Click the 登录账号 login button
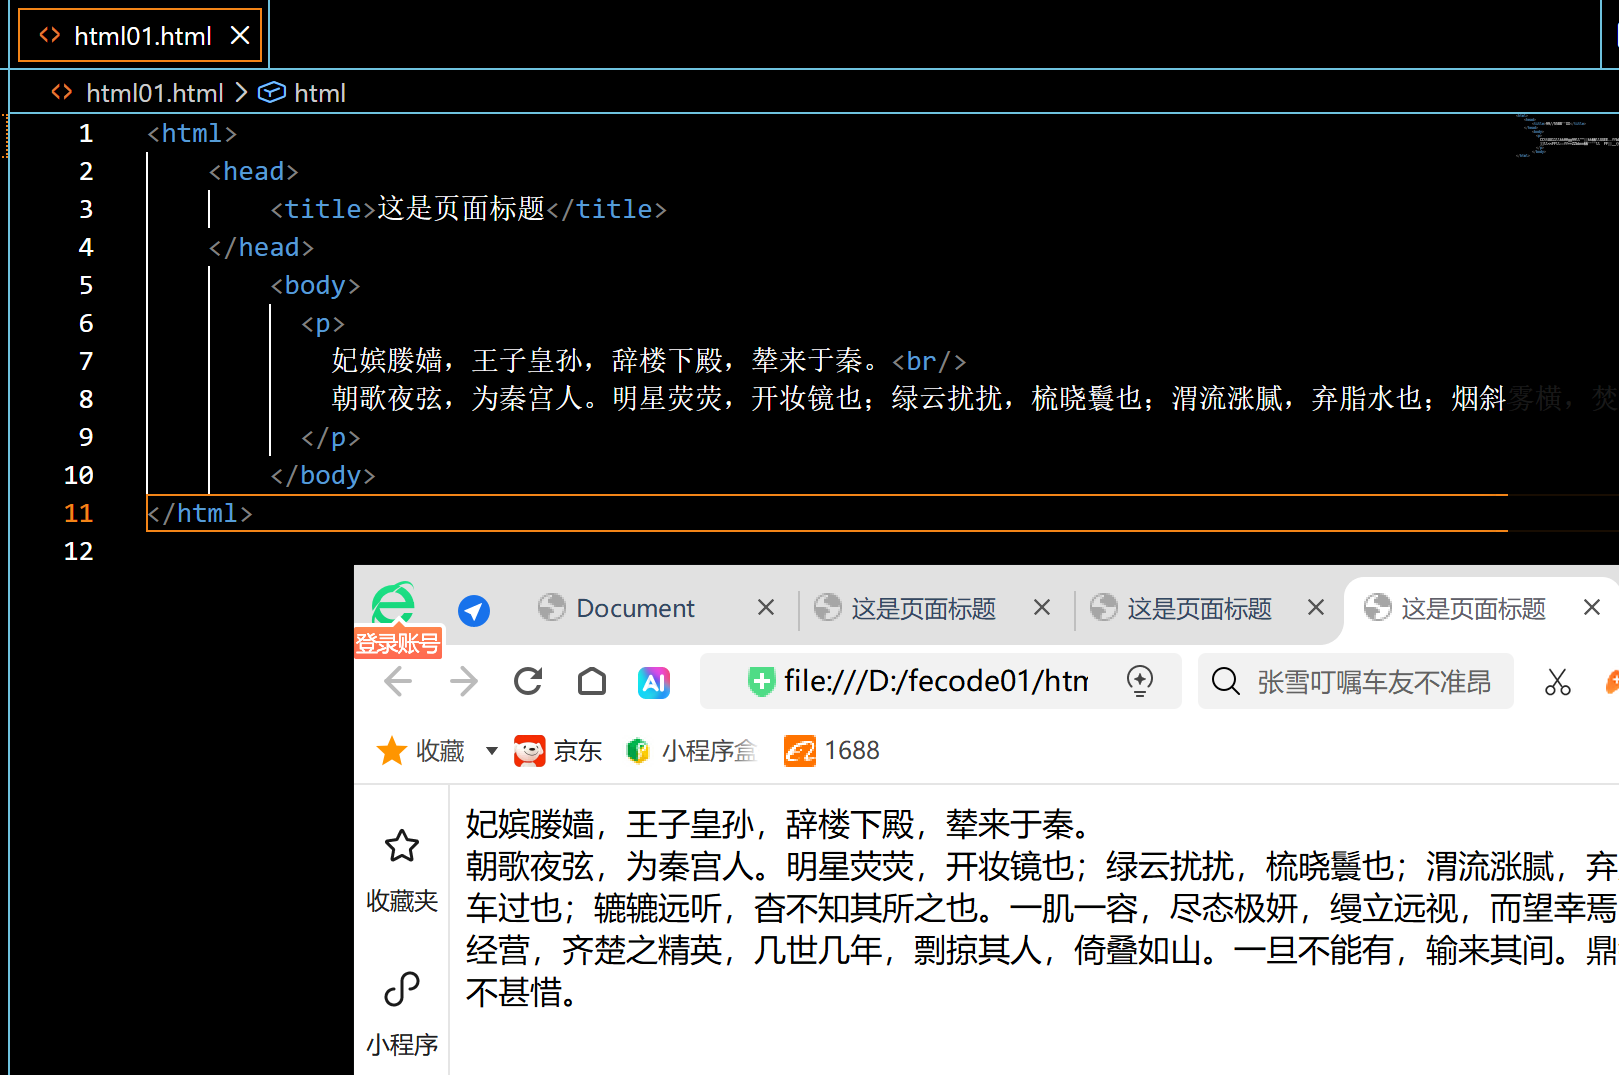The width and height of the screenshot is (1619, 1075). 398,643
